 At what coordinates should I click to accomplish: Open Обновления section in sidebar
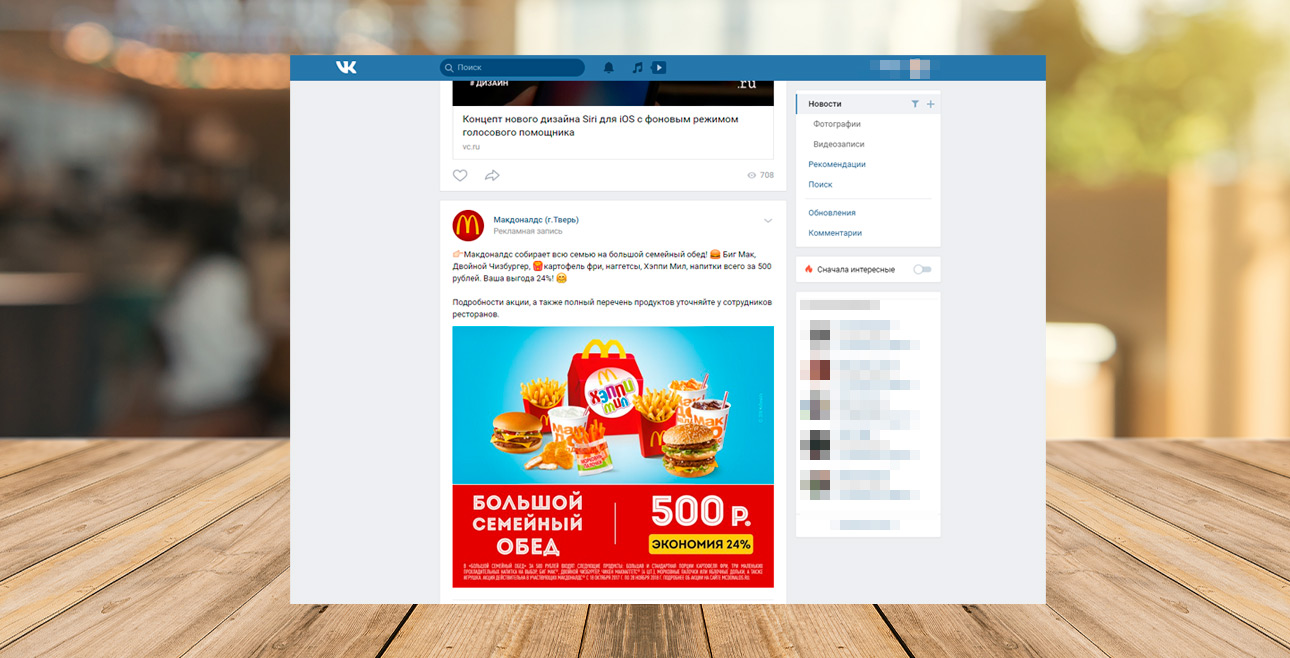[832, 213]
